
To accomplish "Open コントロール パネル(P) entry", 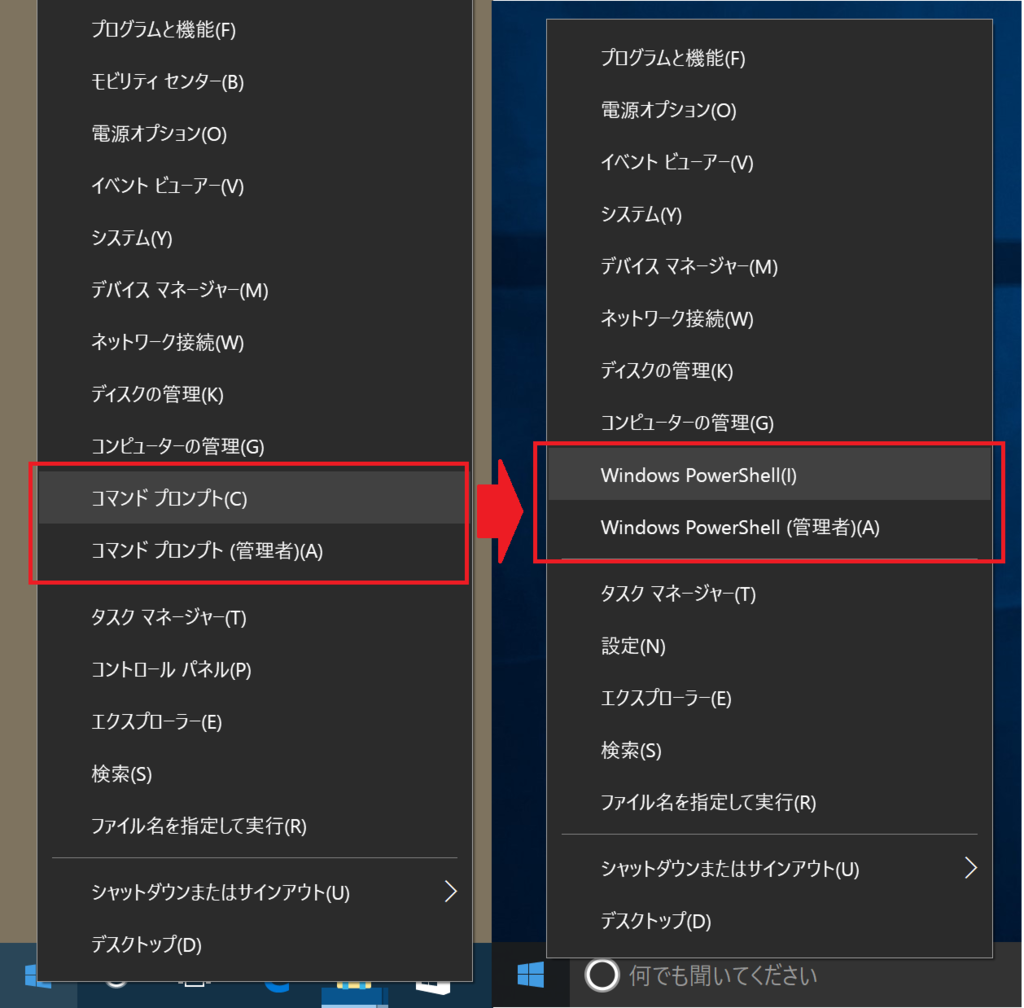I will click(x=255, y=669).
